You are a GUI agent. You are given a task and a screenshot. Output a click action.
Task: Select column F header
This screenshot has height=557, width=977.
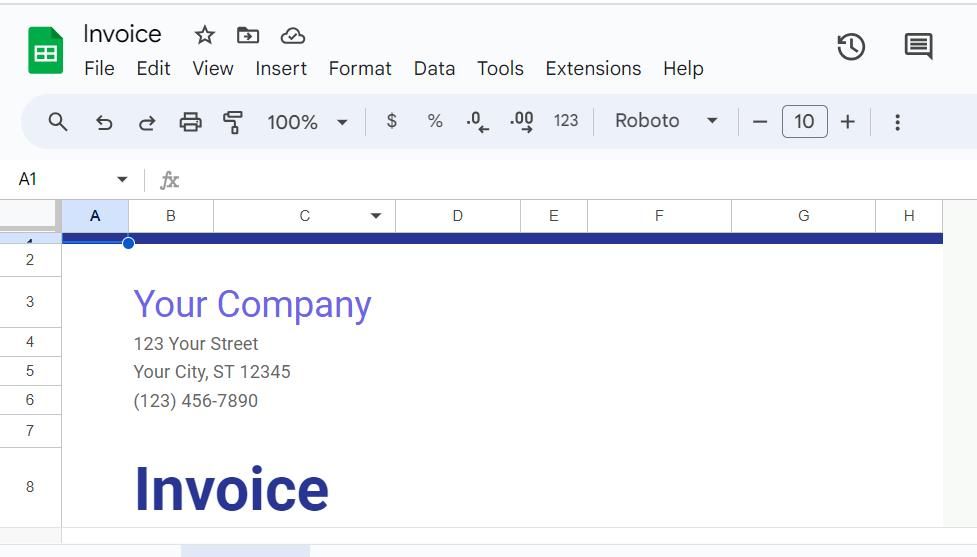click(659, 216)
